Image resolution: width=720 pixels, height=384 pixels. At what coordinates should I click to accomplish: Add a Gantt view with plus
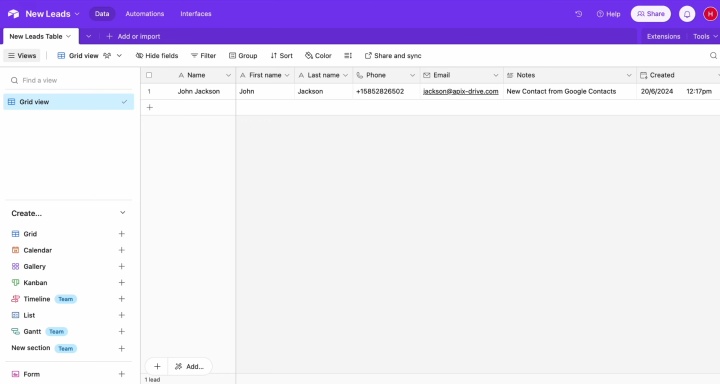pyautogui.click(x=122, y=331)
